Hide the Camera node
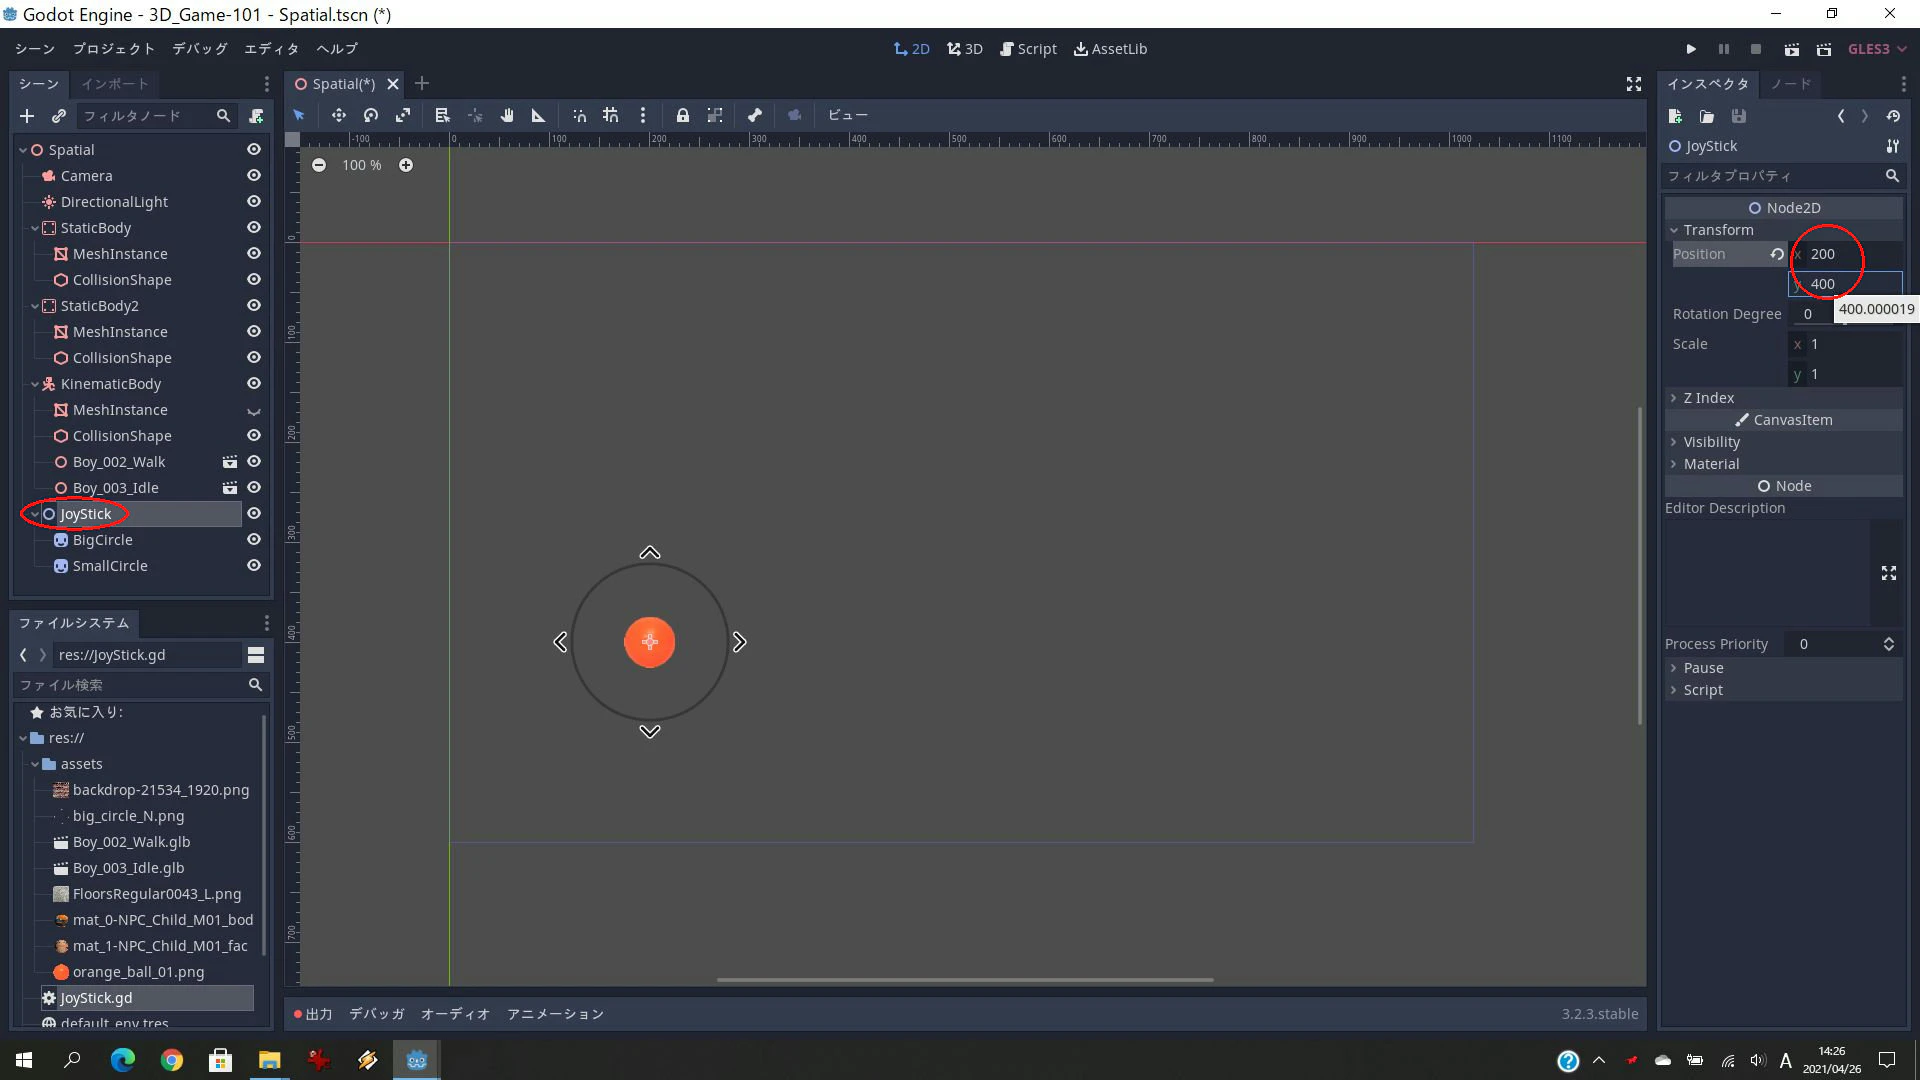The width and height of the screenshot is (1920, 1080). pos(254,175)
